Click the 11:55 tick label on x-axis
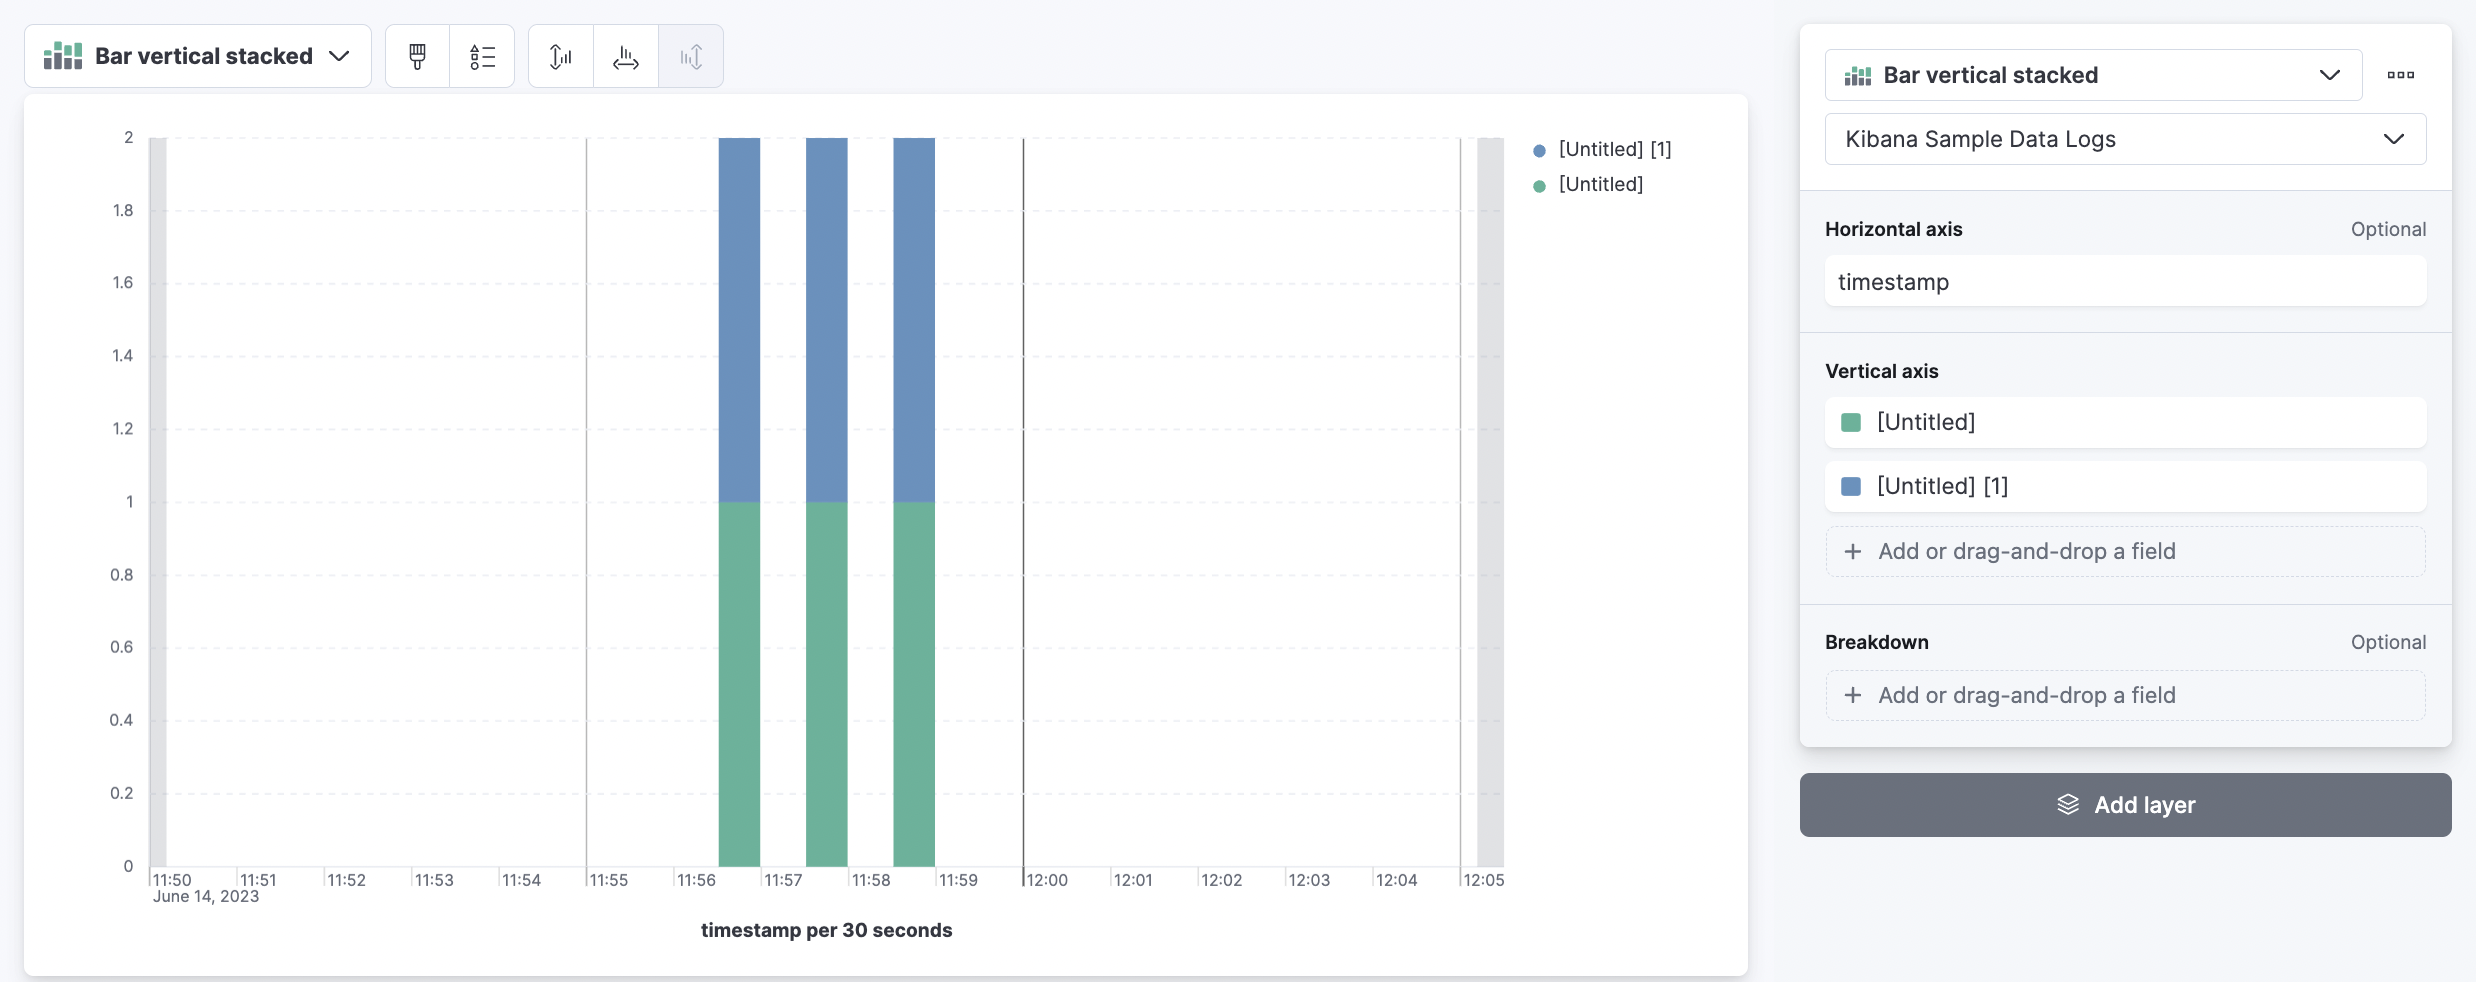Image resolution: width=2476 pixels, height=982 pixels. [x=609, y=880]
